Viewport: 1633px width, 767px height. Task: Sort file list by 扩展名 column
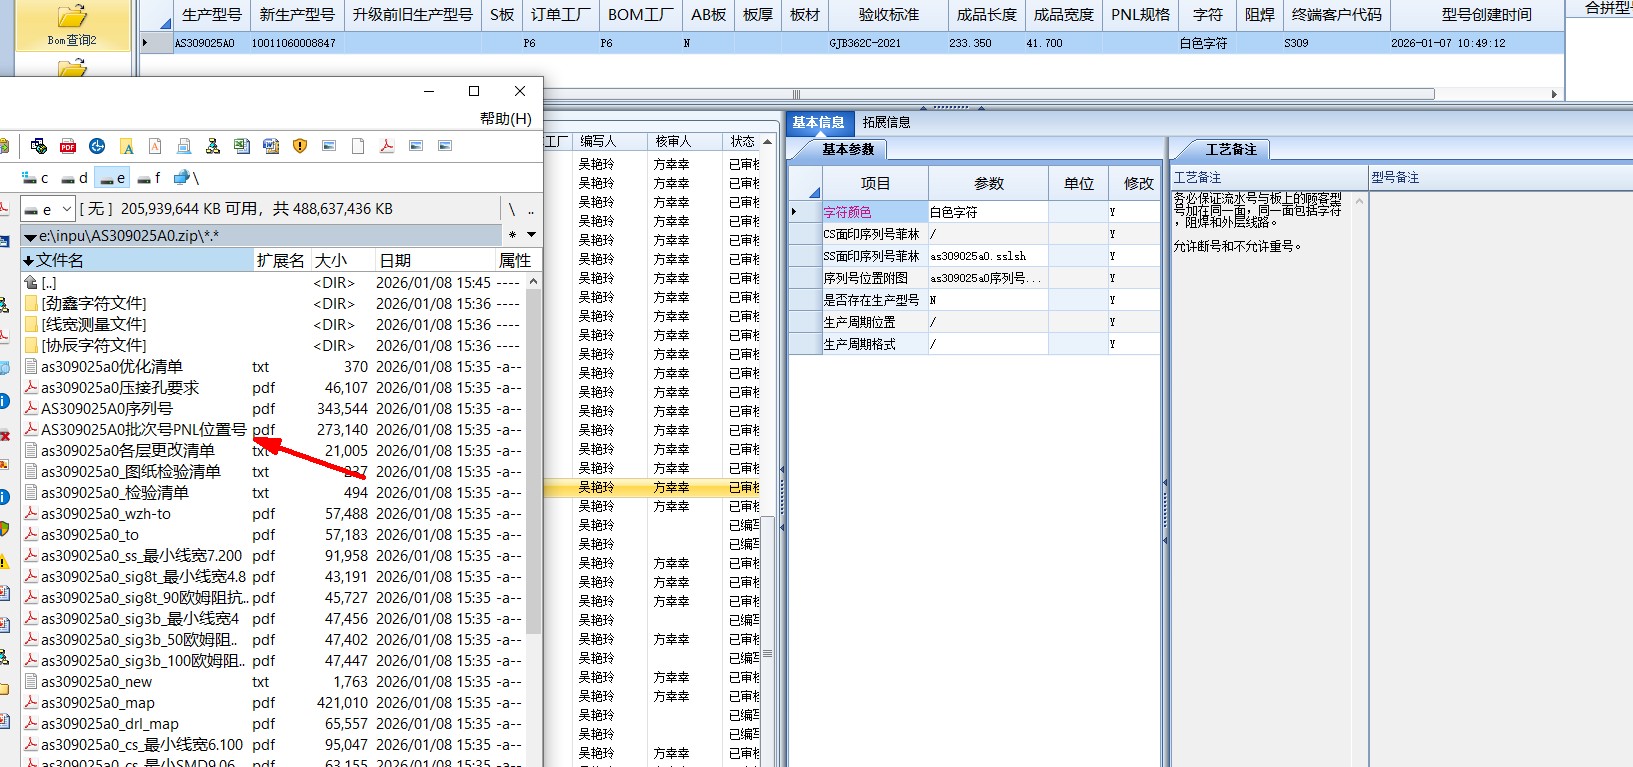282,260
